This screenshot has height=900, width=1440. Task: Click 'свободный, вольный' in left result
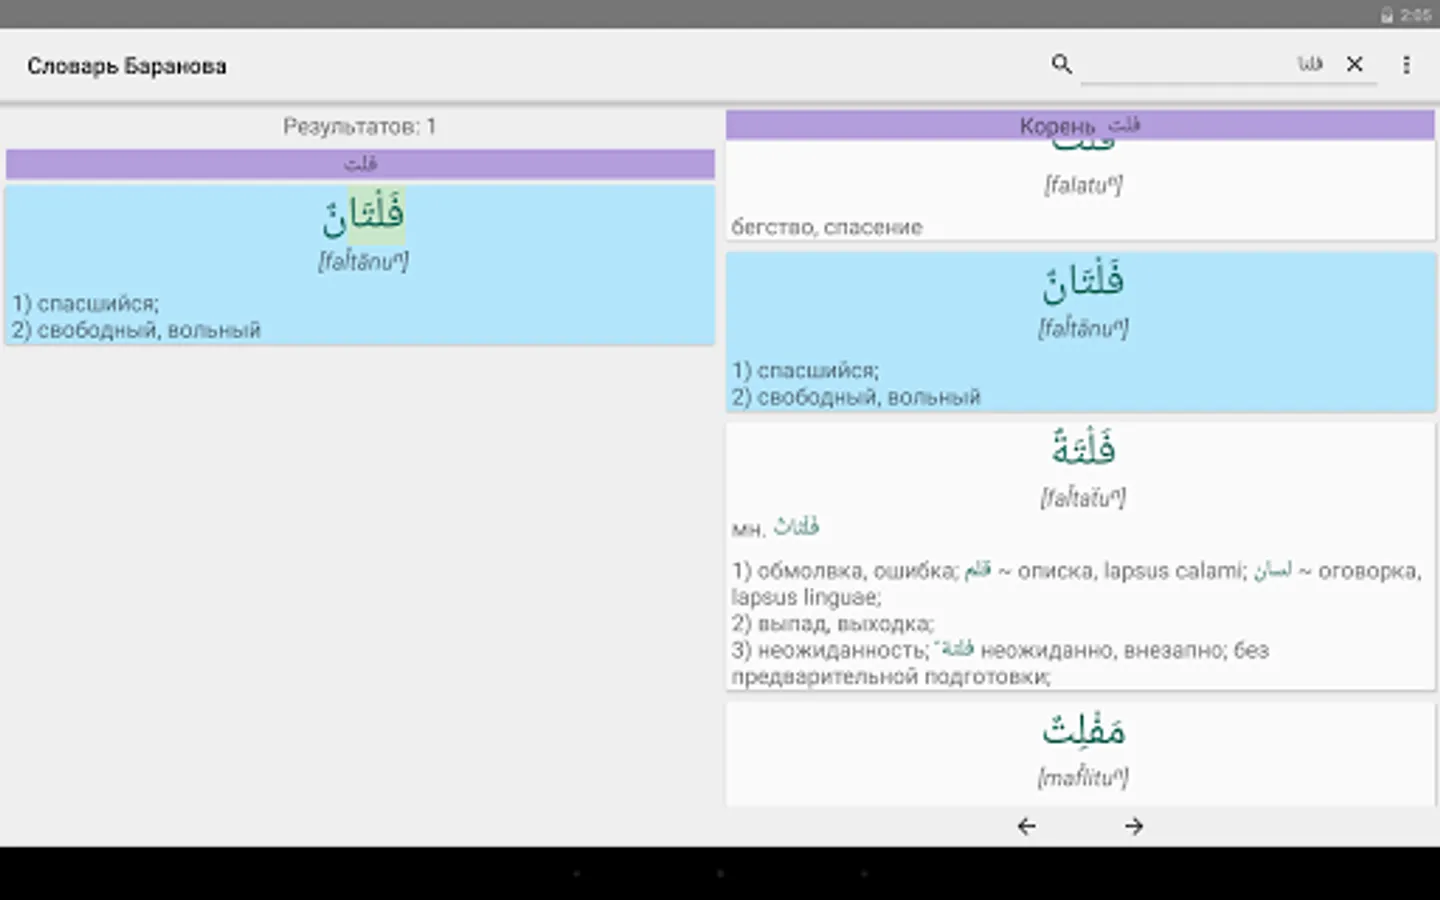click(x=149, y=330)
